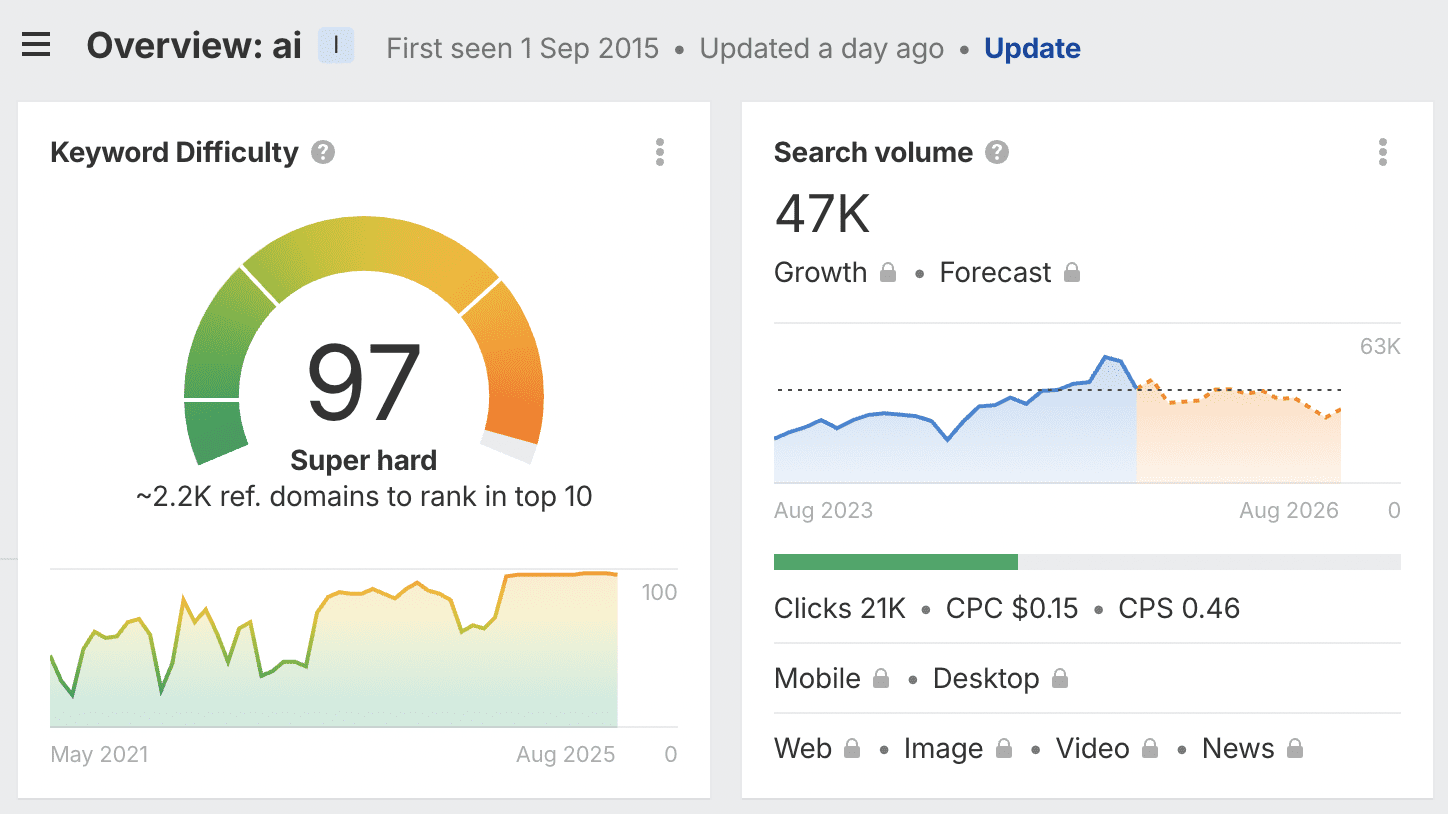Click the lock icon next to Forecast

tap(1073, 271)
